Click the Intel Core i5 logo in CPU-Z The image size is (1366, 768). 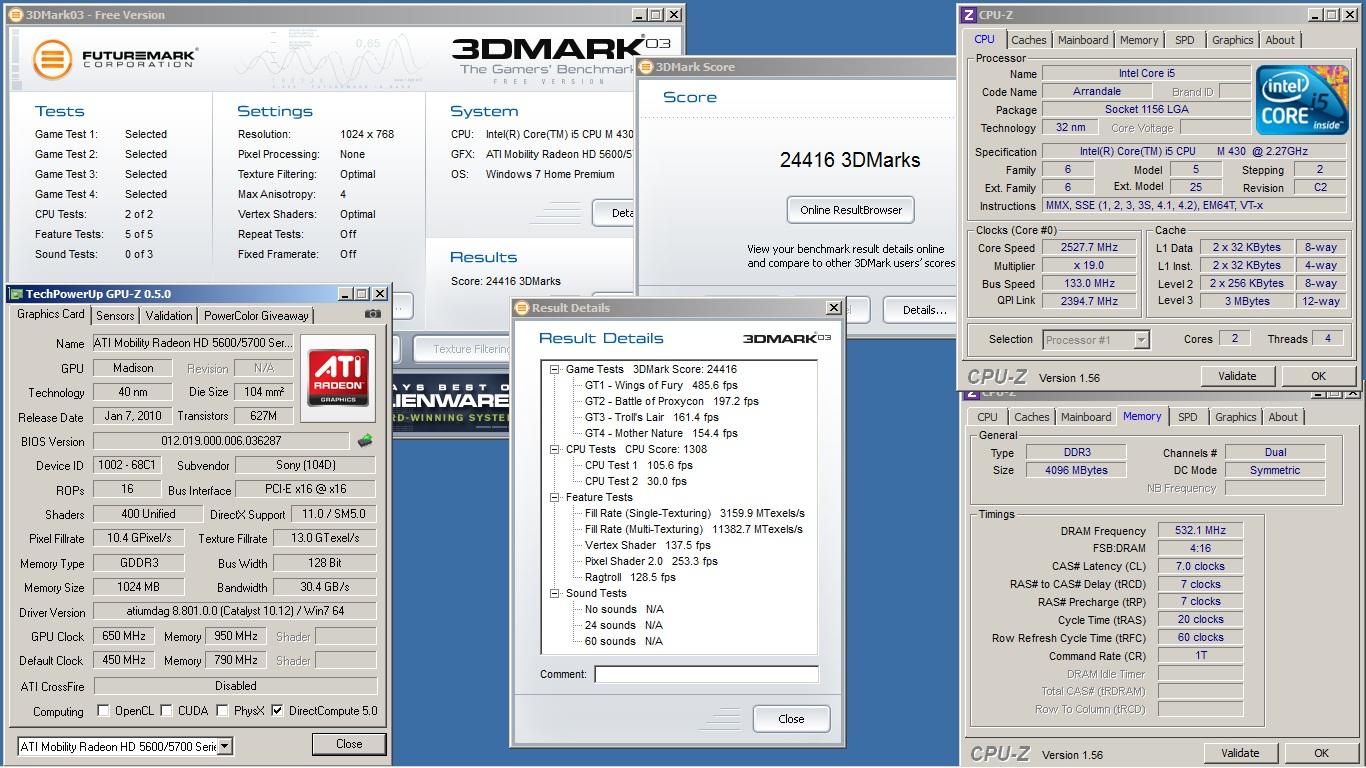coord(1300,101)
